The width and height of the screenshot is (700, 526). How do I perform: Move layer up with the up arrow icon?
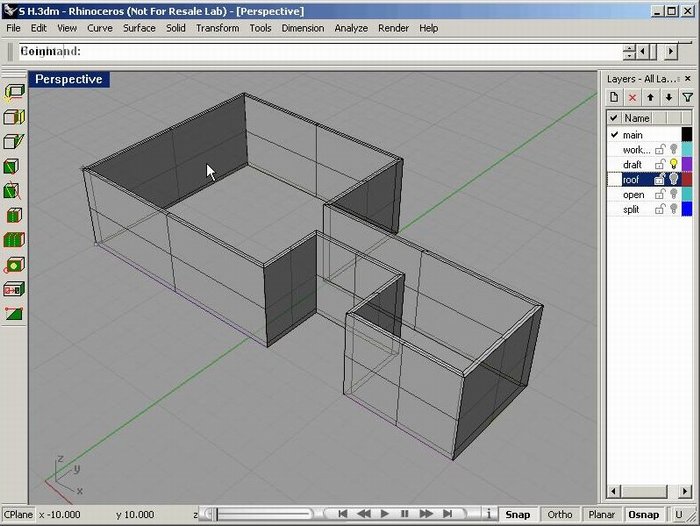coord(650,97)
